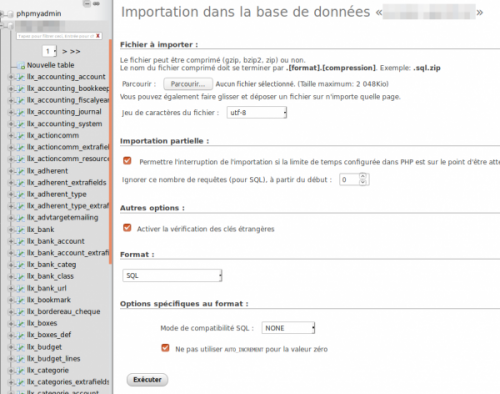The image size is (500, 394).
Task: Click the llx_advtargetemailing table icon
Action: [21, 218]
